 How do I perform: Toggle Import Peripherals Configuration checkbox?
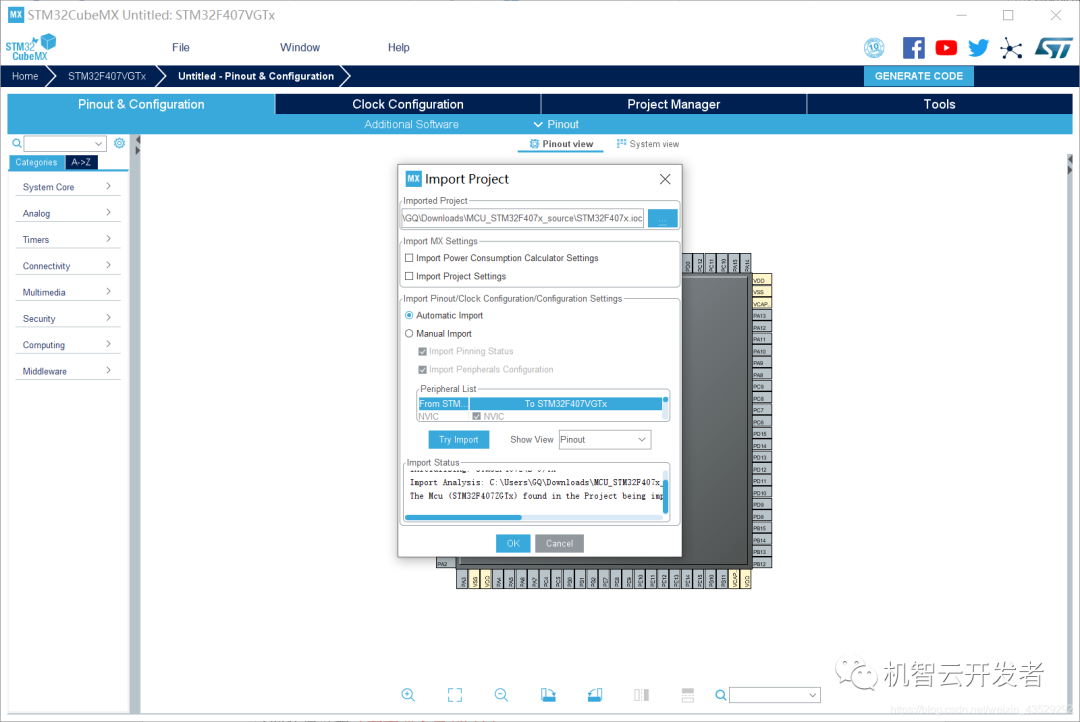(423, 370)
